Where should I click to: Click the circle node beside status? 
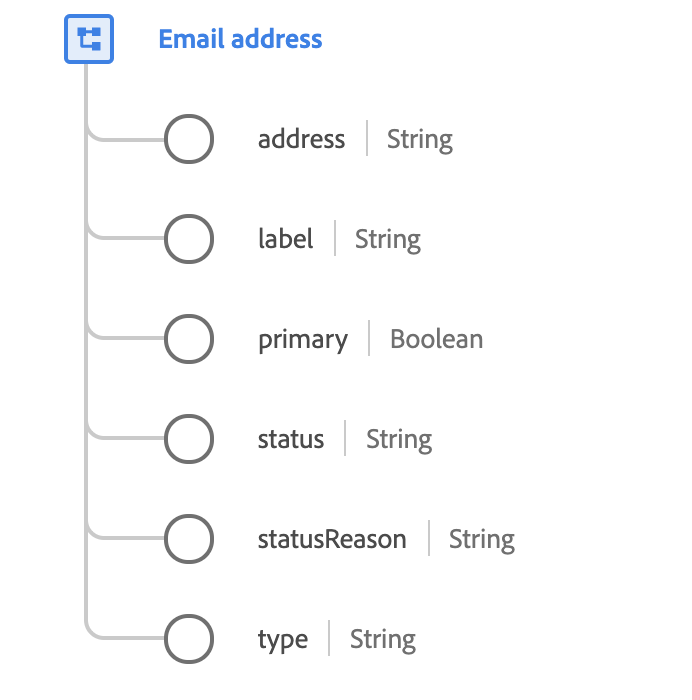pyautogui.click(x=188, y=439)
